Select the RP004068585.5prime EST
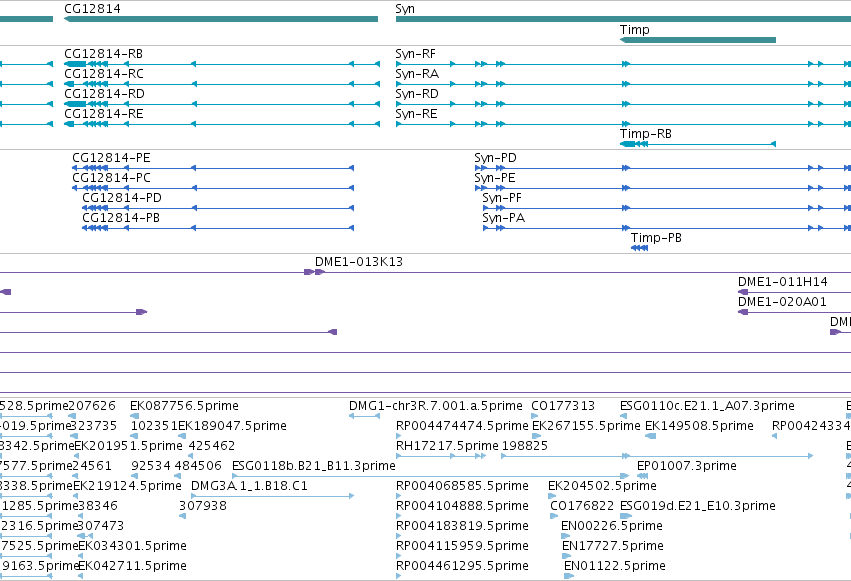The height and width of the screenshot is (581, 851). [462, 486]
